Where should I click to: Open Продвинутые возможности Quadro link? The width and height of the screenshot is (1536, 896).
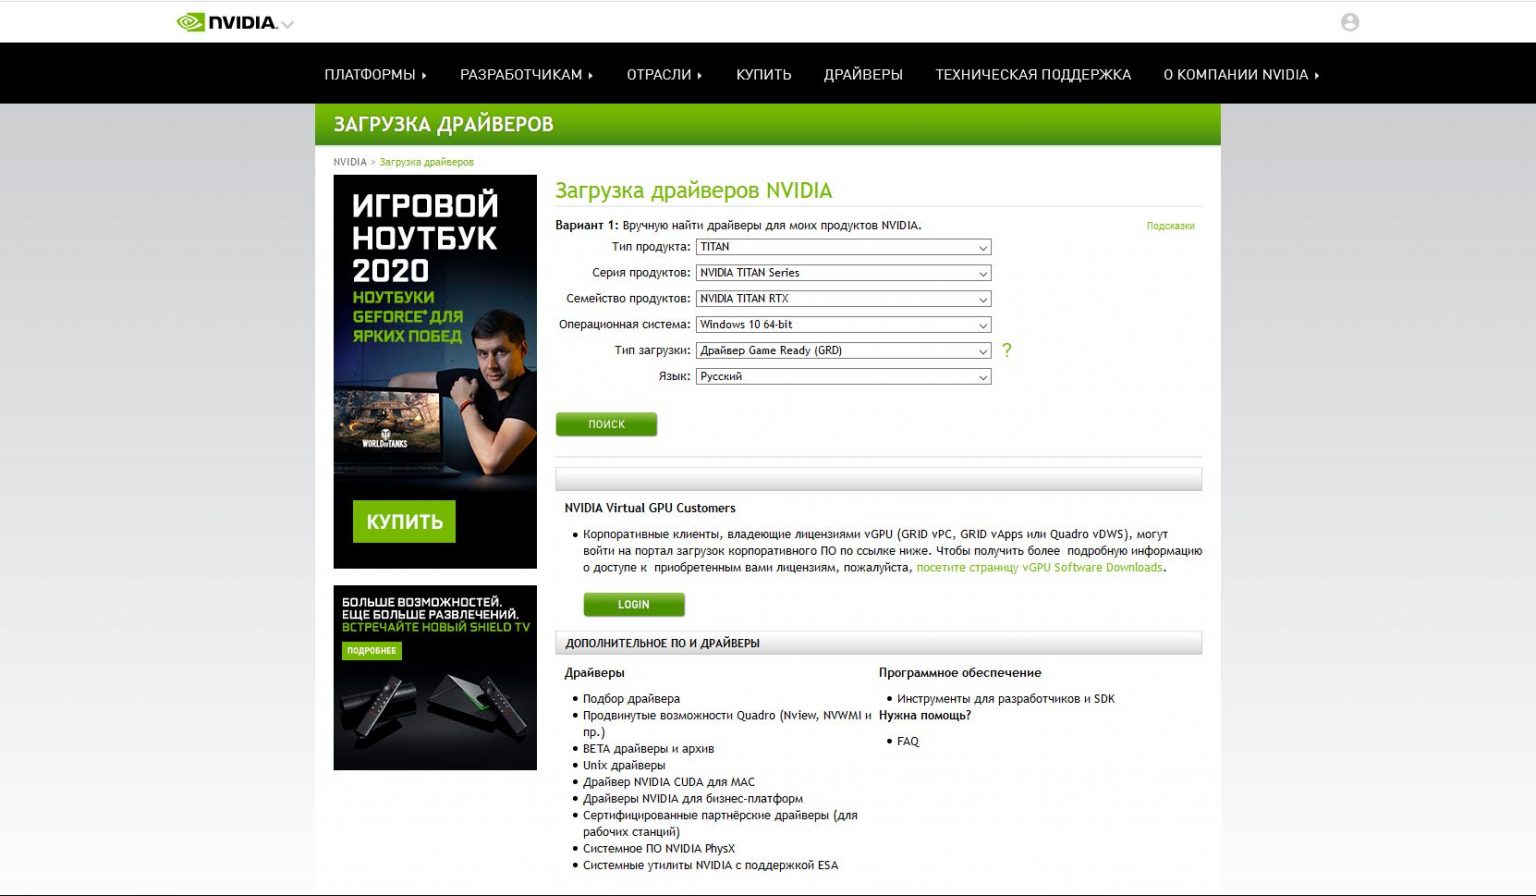726,723
